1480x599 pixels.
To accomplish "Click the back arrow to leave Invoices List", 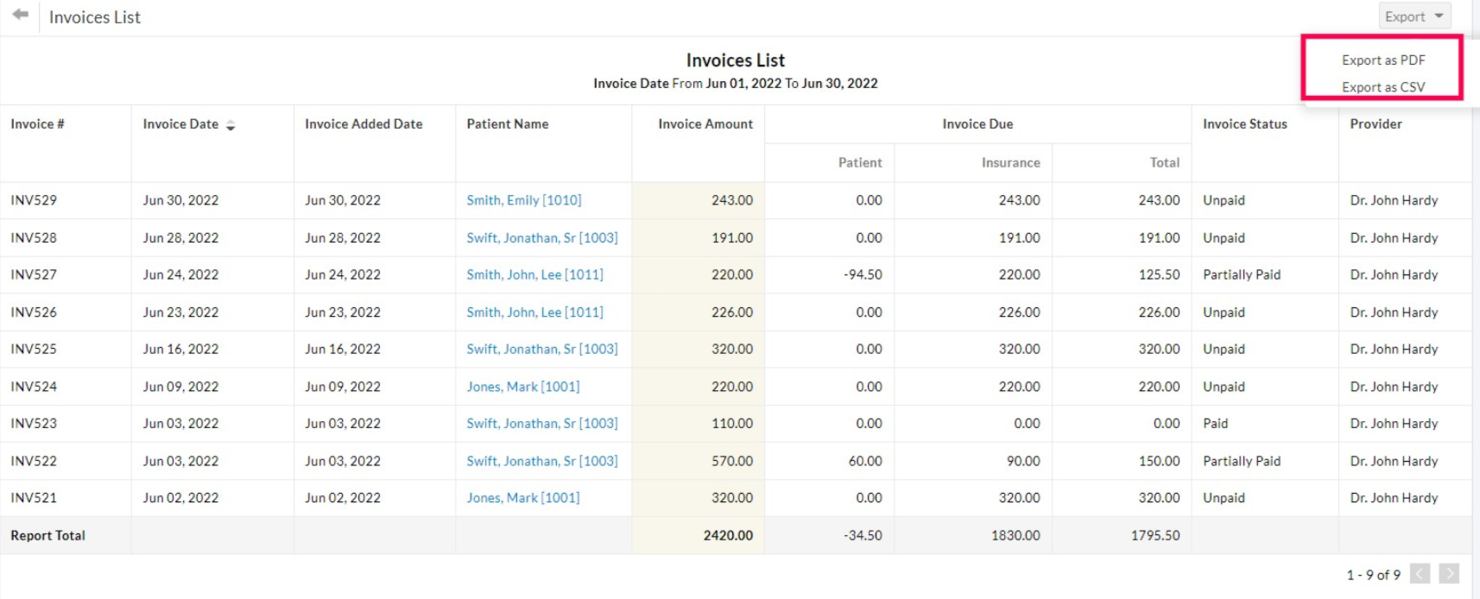I will pyautogui.click(x=21, y=16).
